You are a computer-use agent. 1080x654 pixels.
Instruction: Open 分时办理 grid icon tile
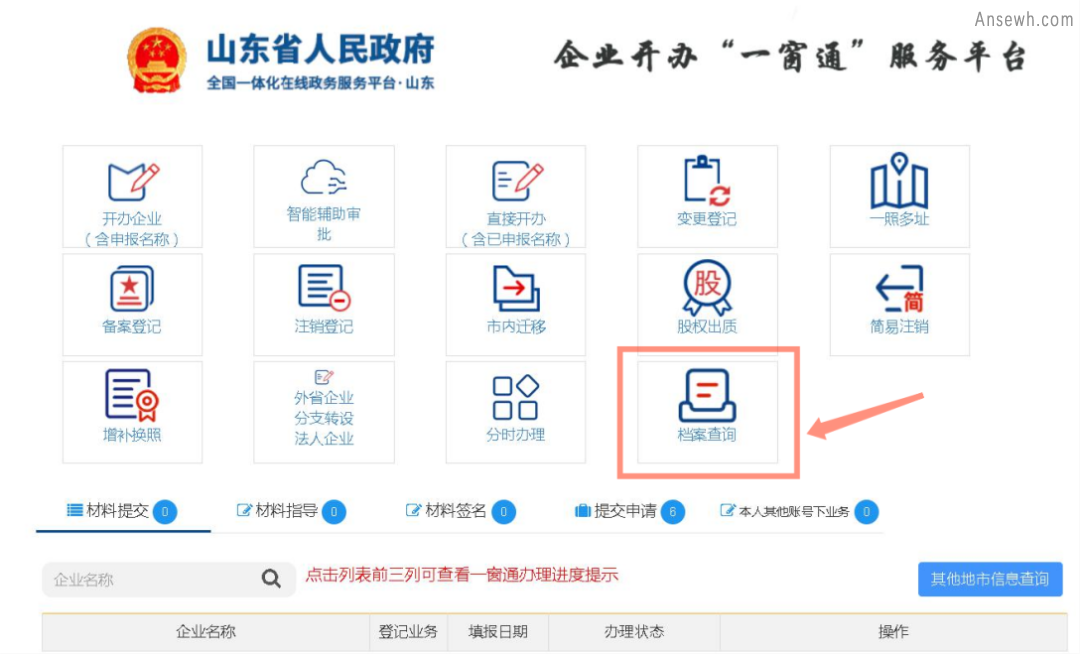pos(516,412)
